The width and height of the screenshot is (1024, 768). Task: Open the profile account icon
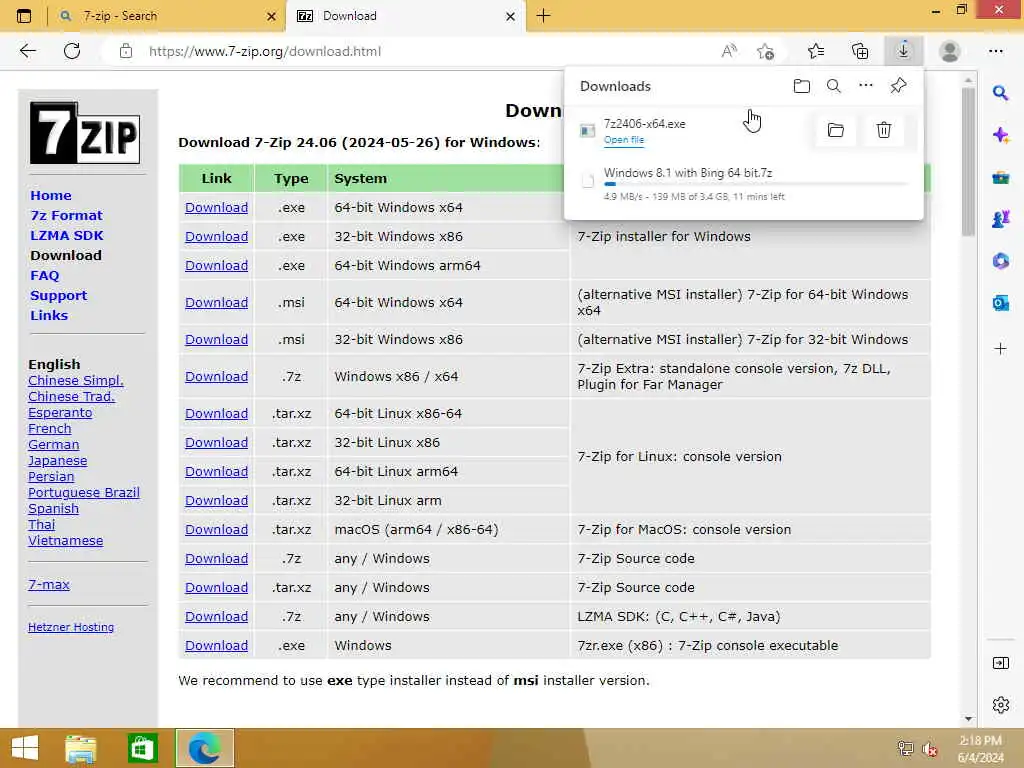click(x=950, y=51)
